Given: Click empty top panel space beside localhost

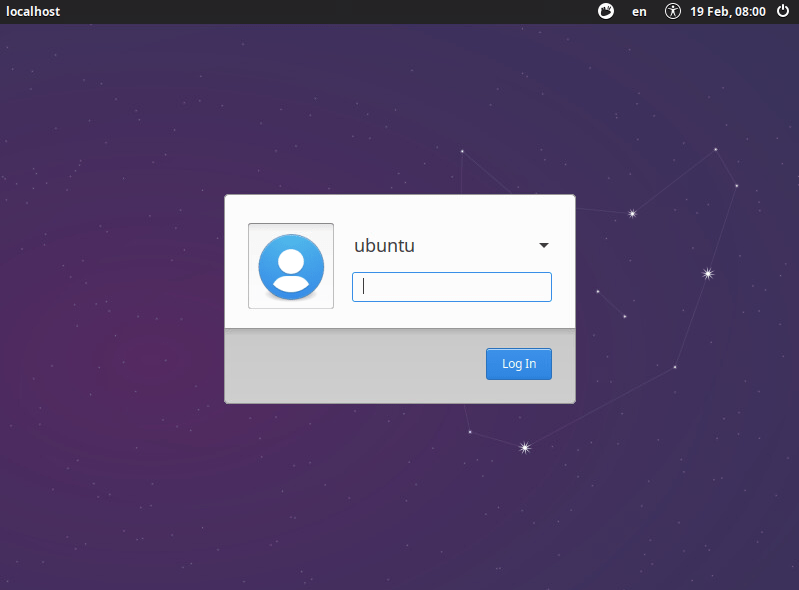Looking at the screenshot, I should tap(300, 12).
